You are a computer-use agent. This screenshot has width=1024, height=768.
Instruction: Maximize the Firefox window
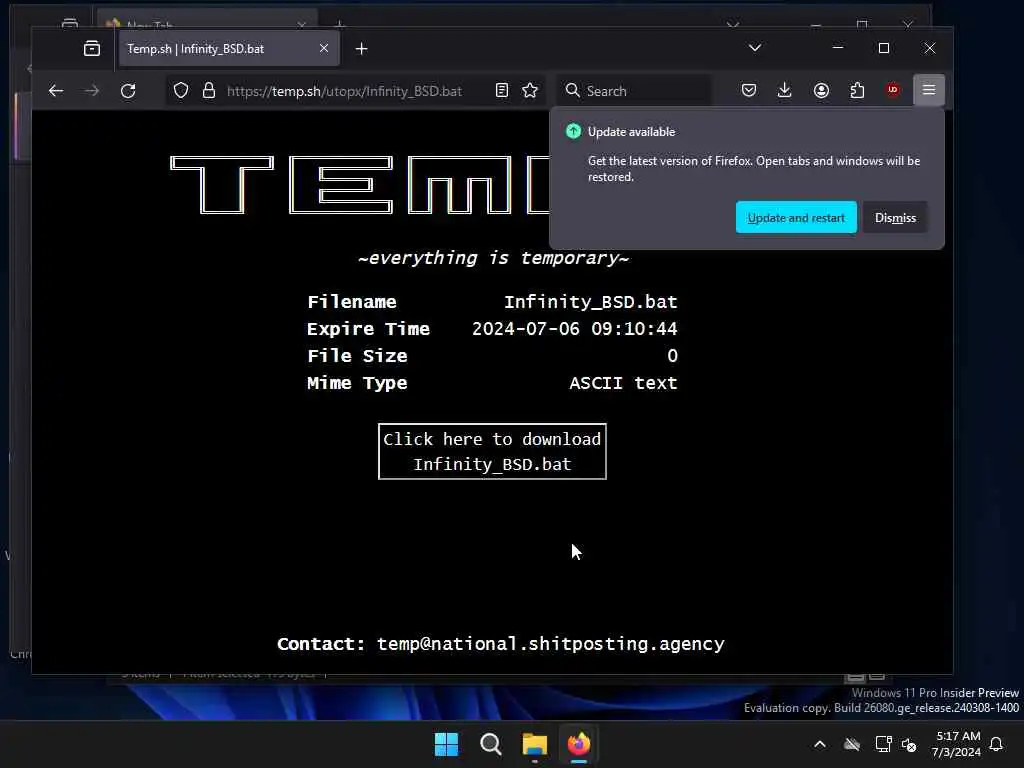click(x=884, y=48)
